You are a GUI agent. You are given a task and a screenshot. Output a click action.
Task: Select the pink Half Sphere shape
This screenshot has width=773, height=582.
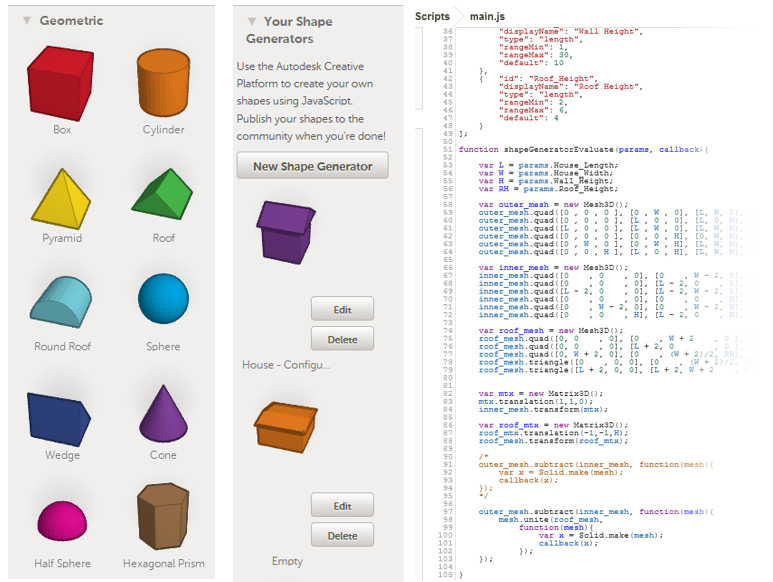point(62,521)
